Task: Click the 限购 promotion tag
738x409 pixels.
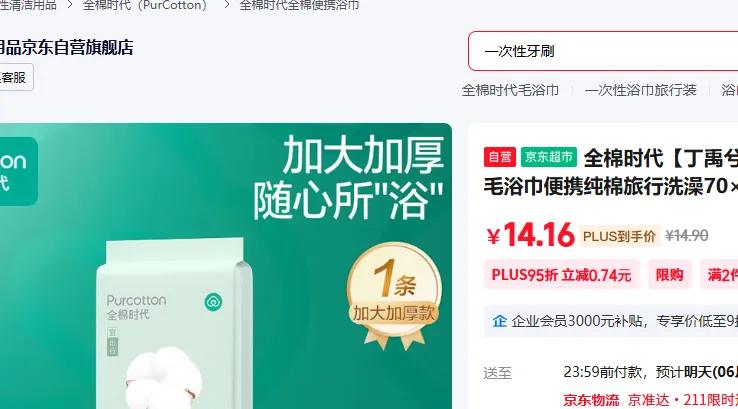Action: (669, 274)
